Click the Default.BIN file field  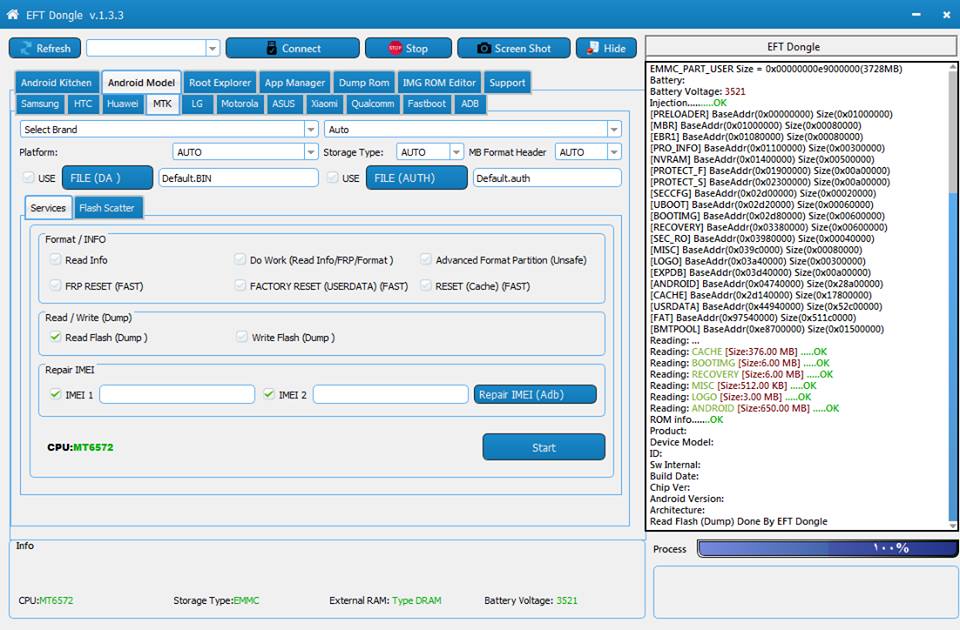click(239, 178)
